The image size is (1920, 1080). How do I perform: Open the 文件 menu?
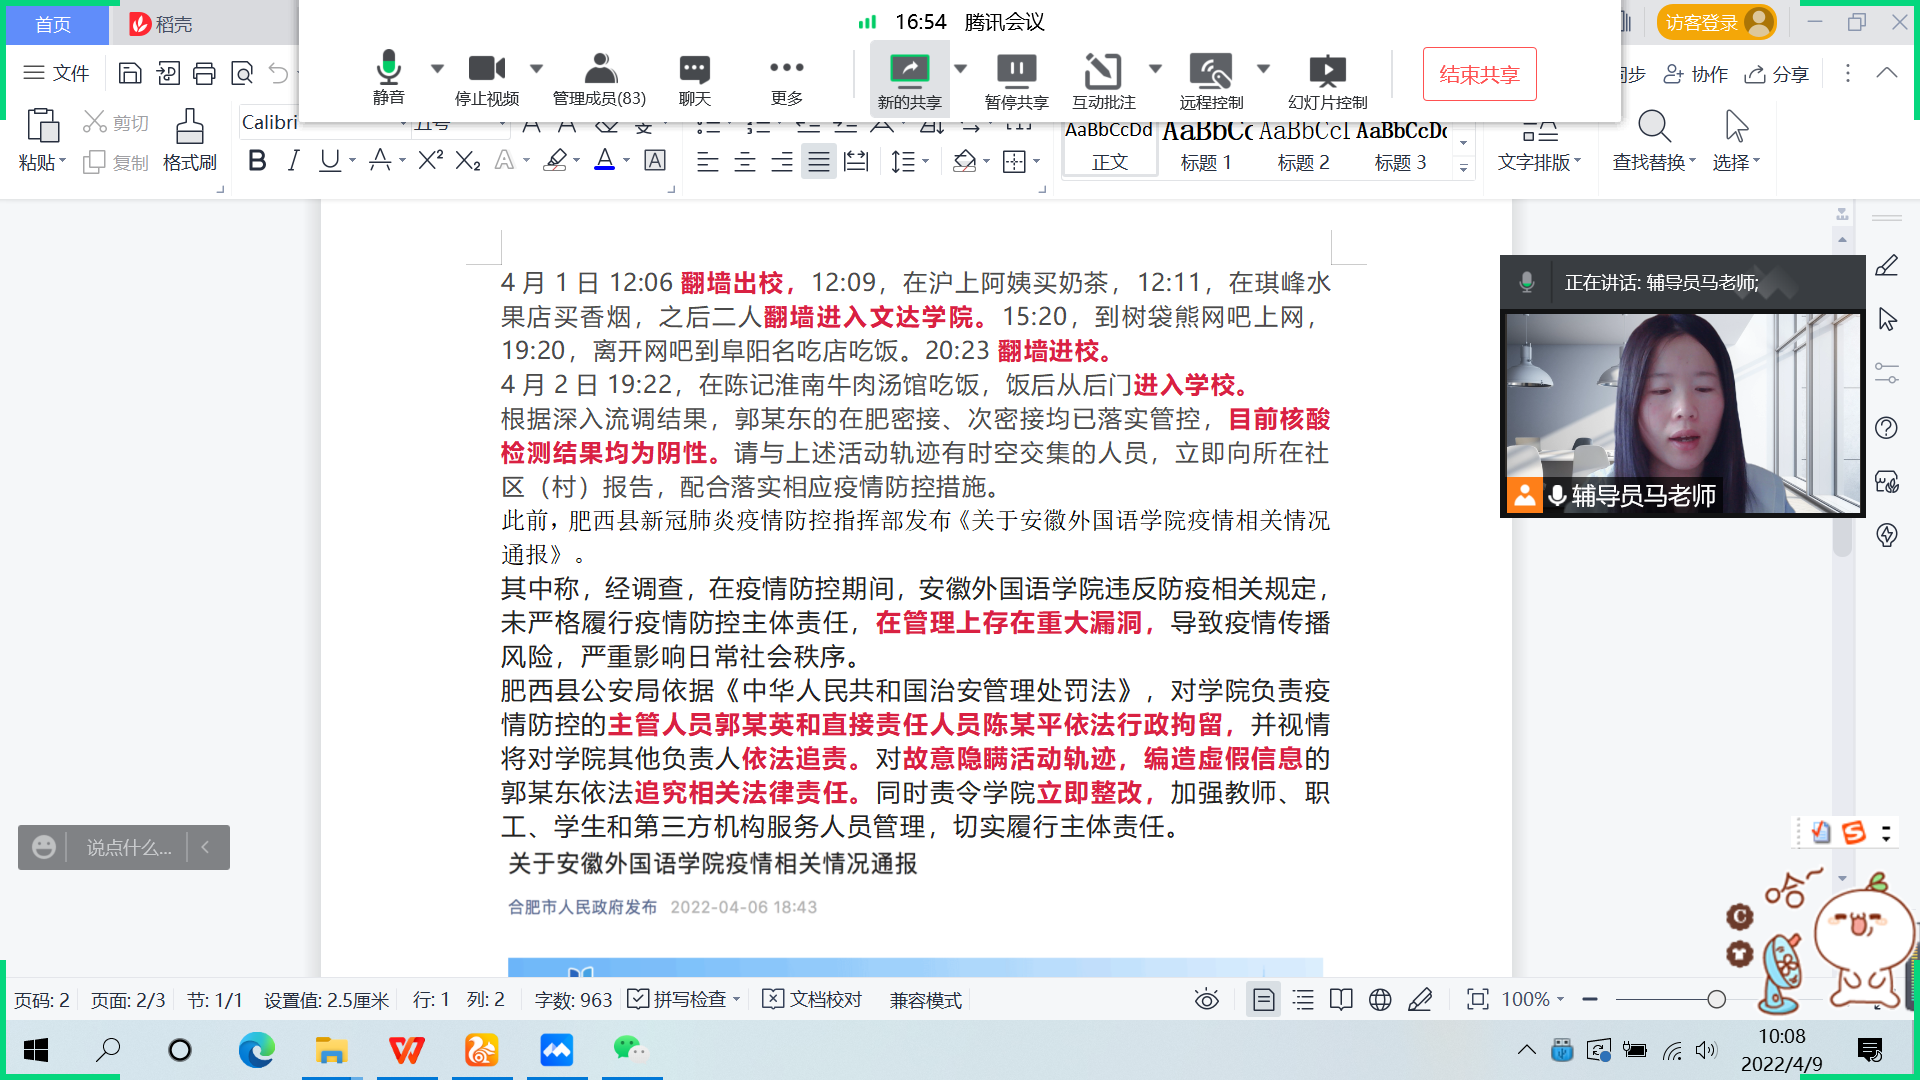coord(56,73)
